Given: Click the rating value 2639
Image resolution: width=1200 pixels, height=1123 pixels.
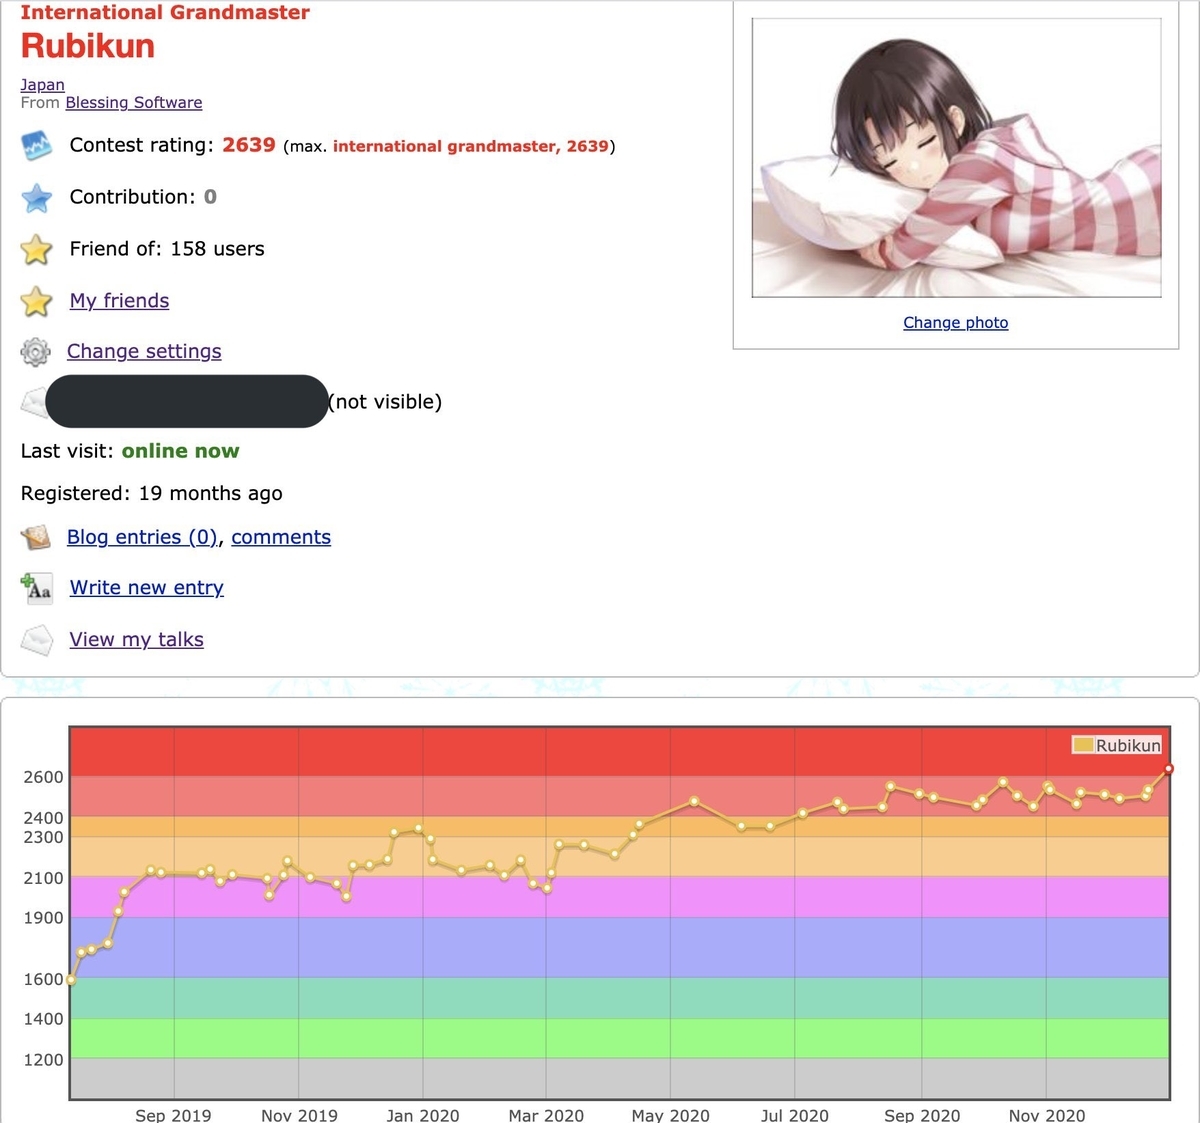Looking at the screenshot, I should click(249, 145).
